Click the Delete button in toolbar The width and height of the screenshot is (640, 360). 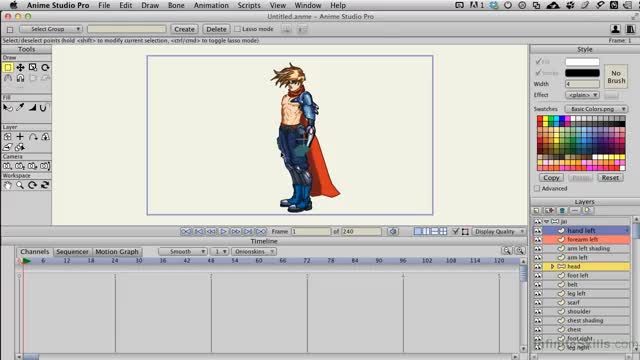pyautogui.click(x=216, y=29)
